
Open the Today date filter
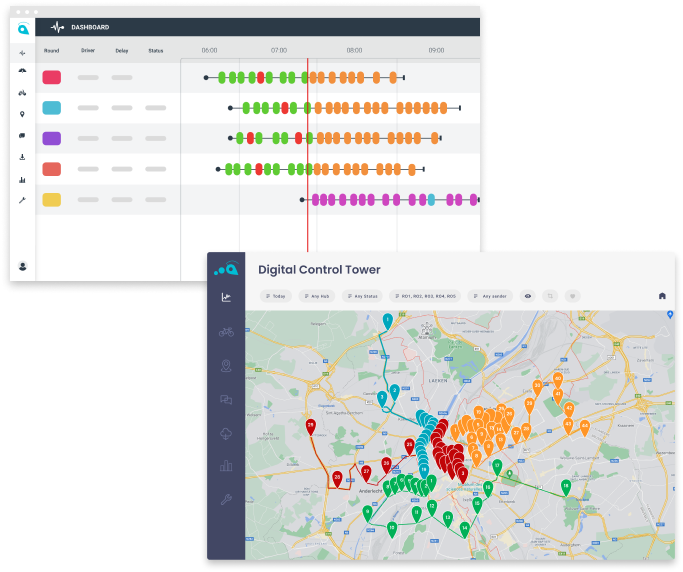pos(275,296)
